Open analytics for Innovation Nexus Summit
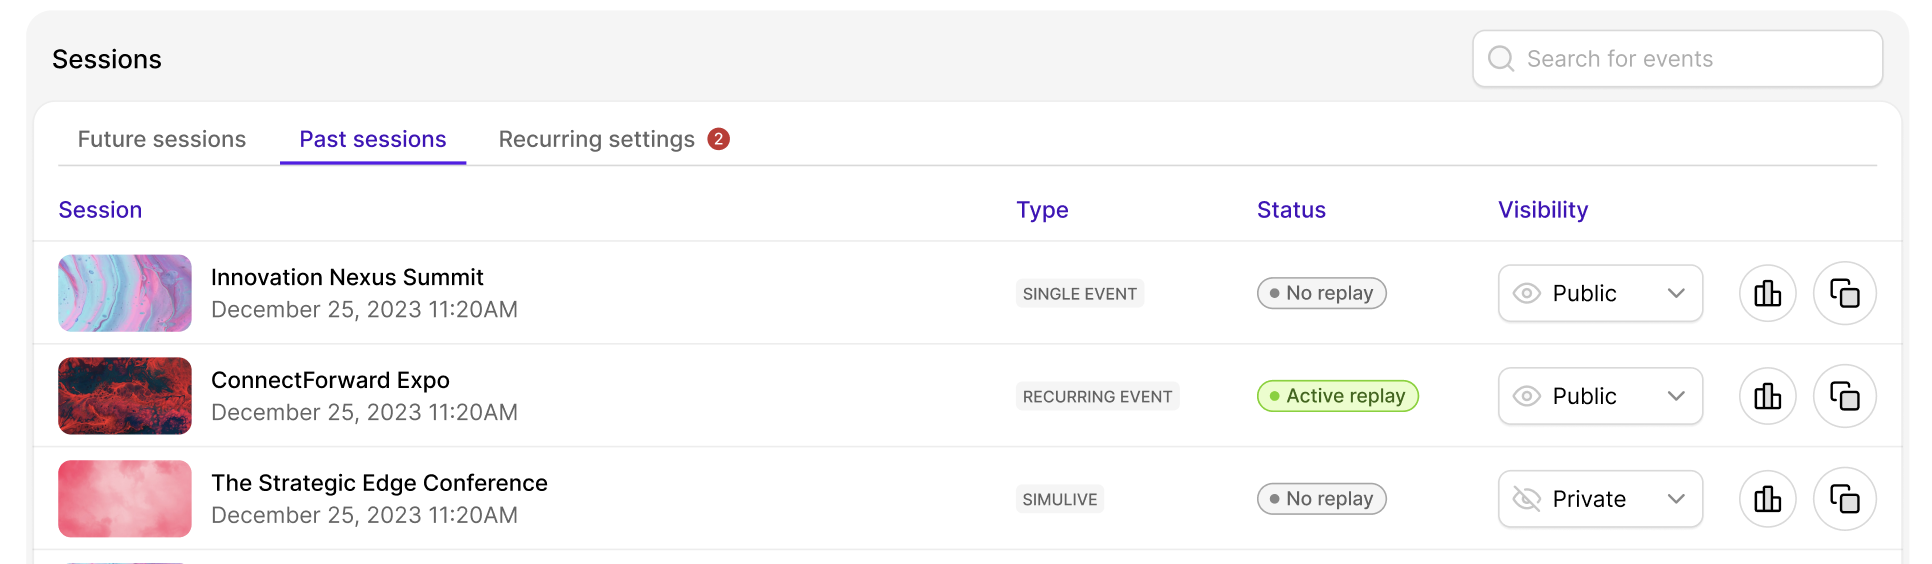 coord(1767,293)
